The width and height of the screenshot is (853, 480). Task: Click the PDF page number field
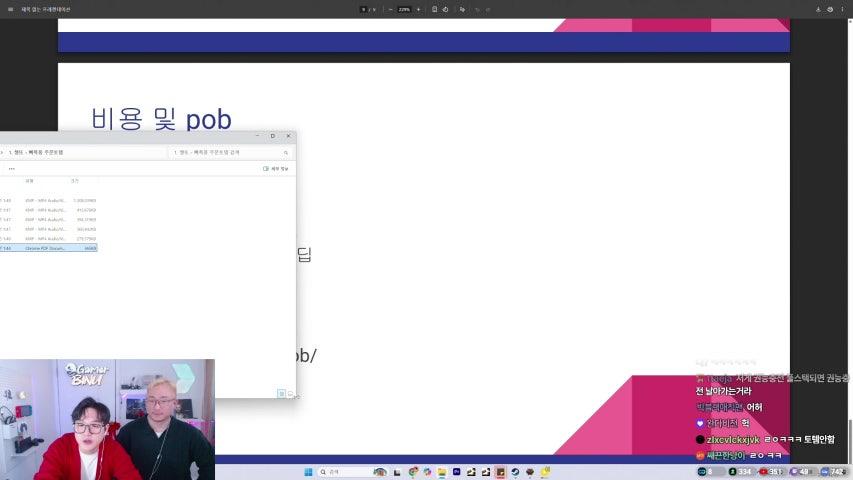point(364,9)
